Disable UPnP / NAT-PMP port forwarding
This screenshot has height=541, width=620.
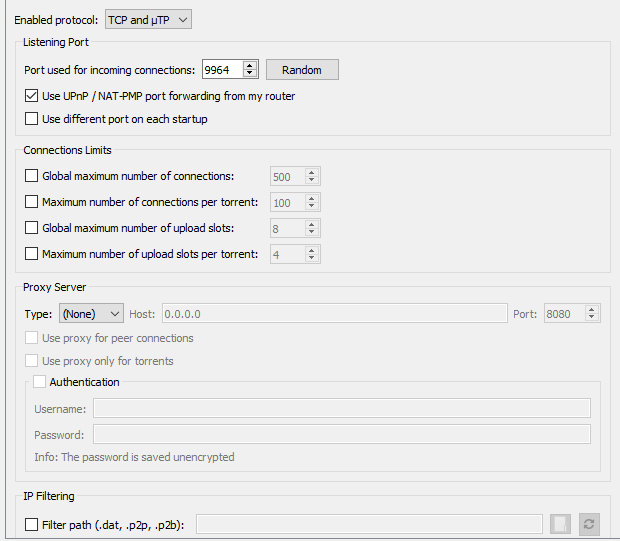tap(32, 96)
